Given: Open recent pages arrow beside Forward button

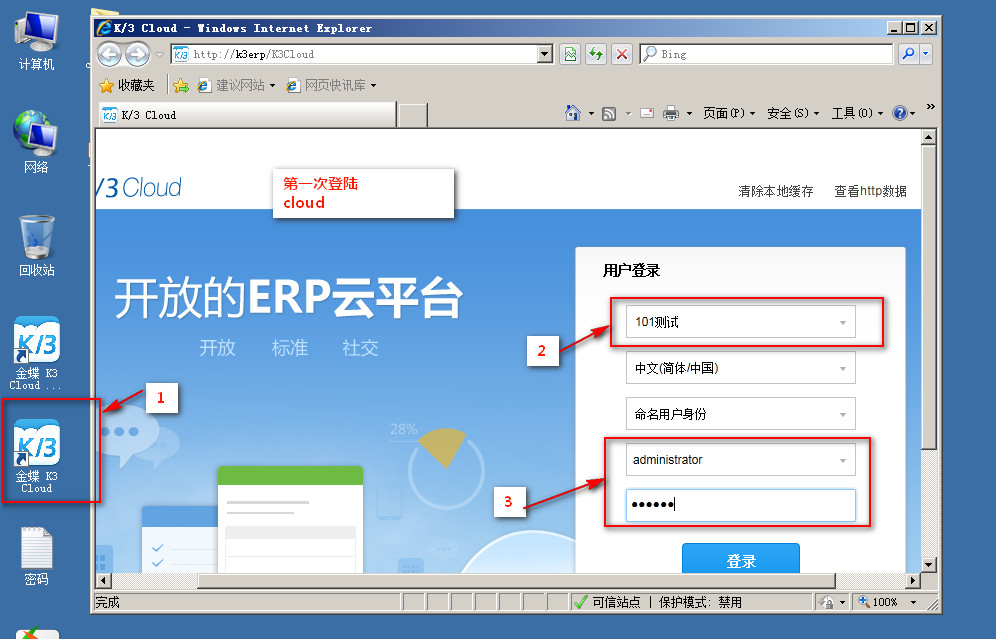Looking at the screenshot, I should coord(159,55).
